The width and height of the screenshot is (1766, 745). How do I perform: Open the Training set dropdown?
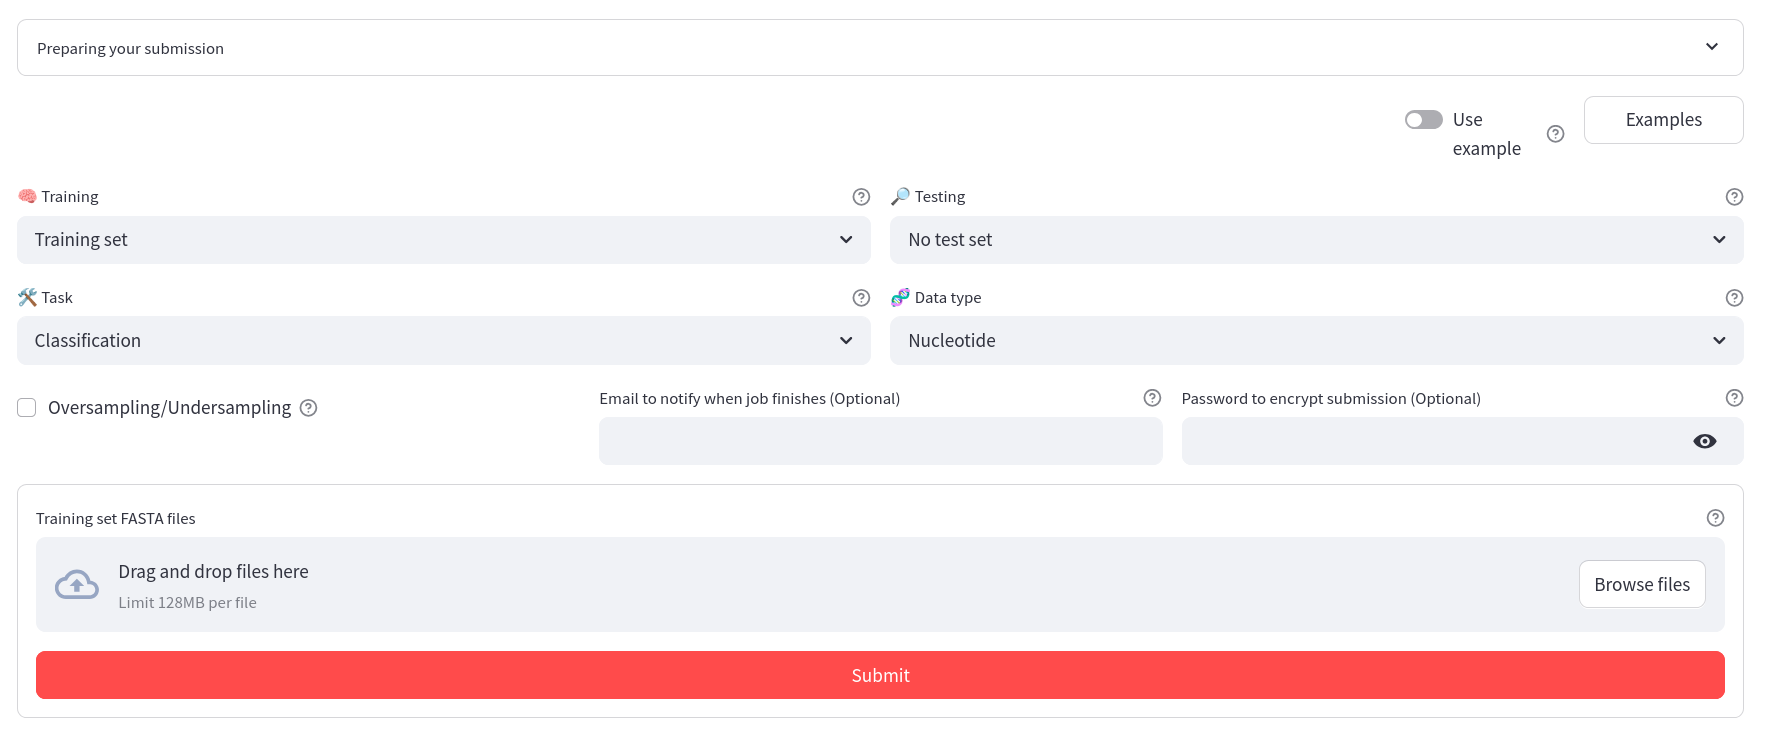pos(443,240)
